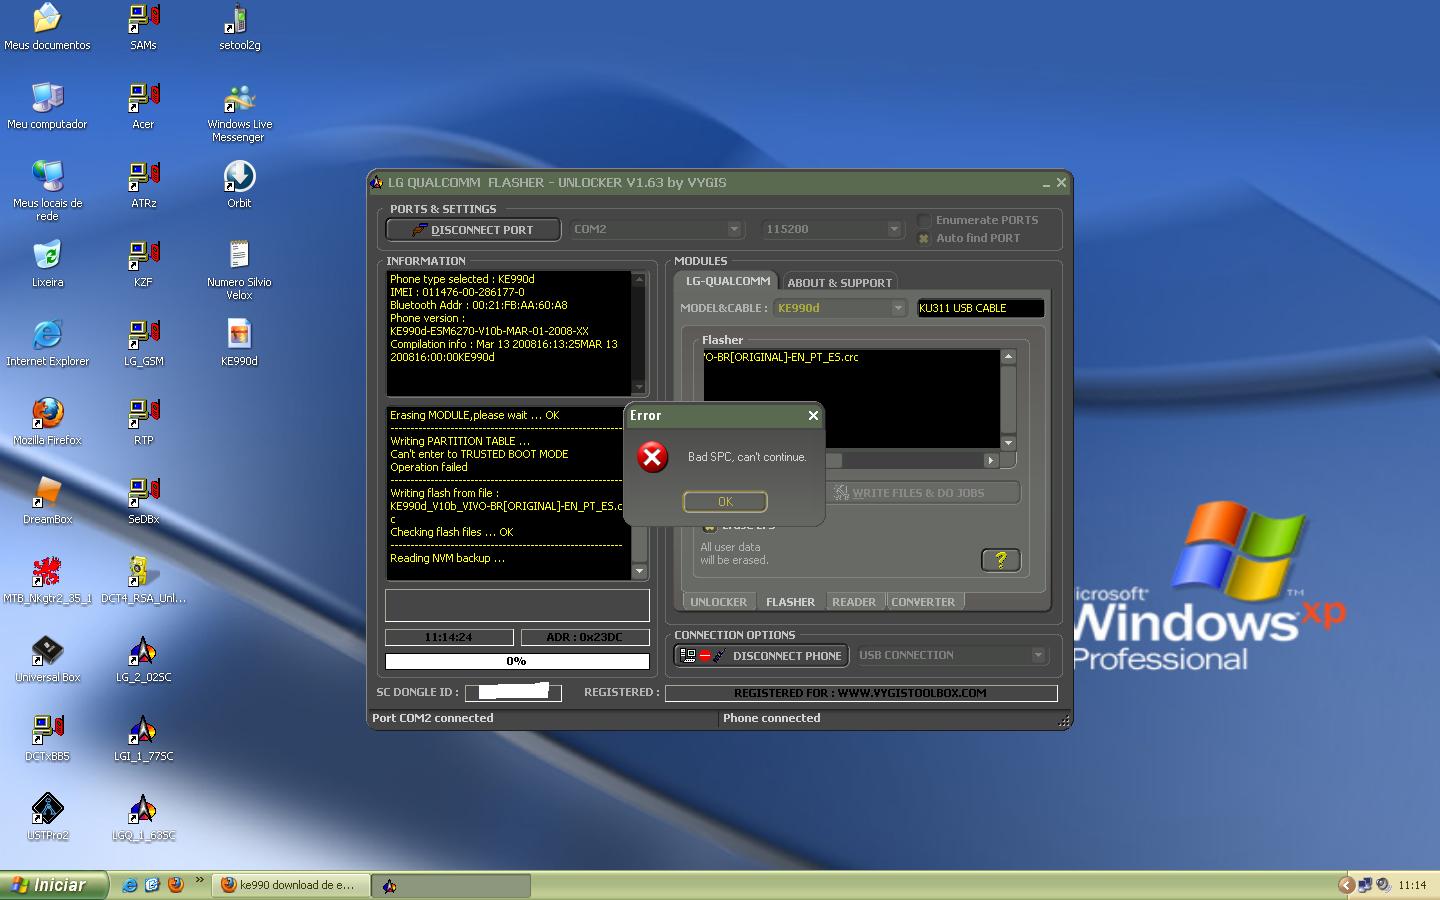Launch DCTxBB5 desktop shortcut

47,738
